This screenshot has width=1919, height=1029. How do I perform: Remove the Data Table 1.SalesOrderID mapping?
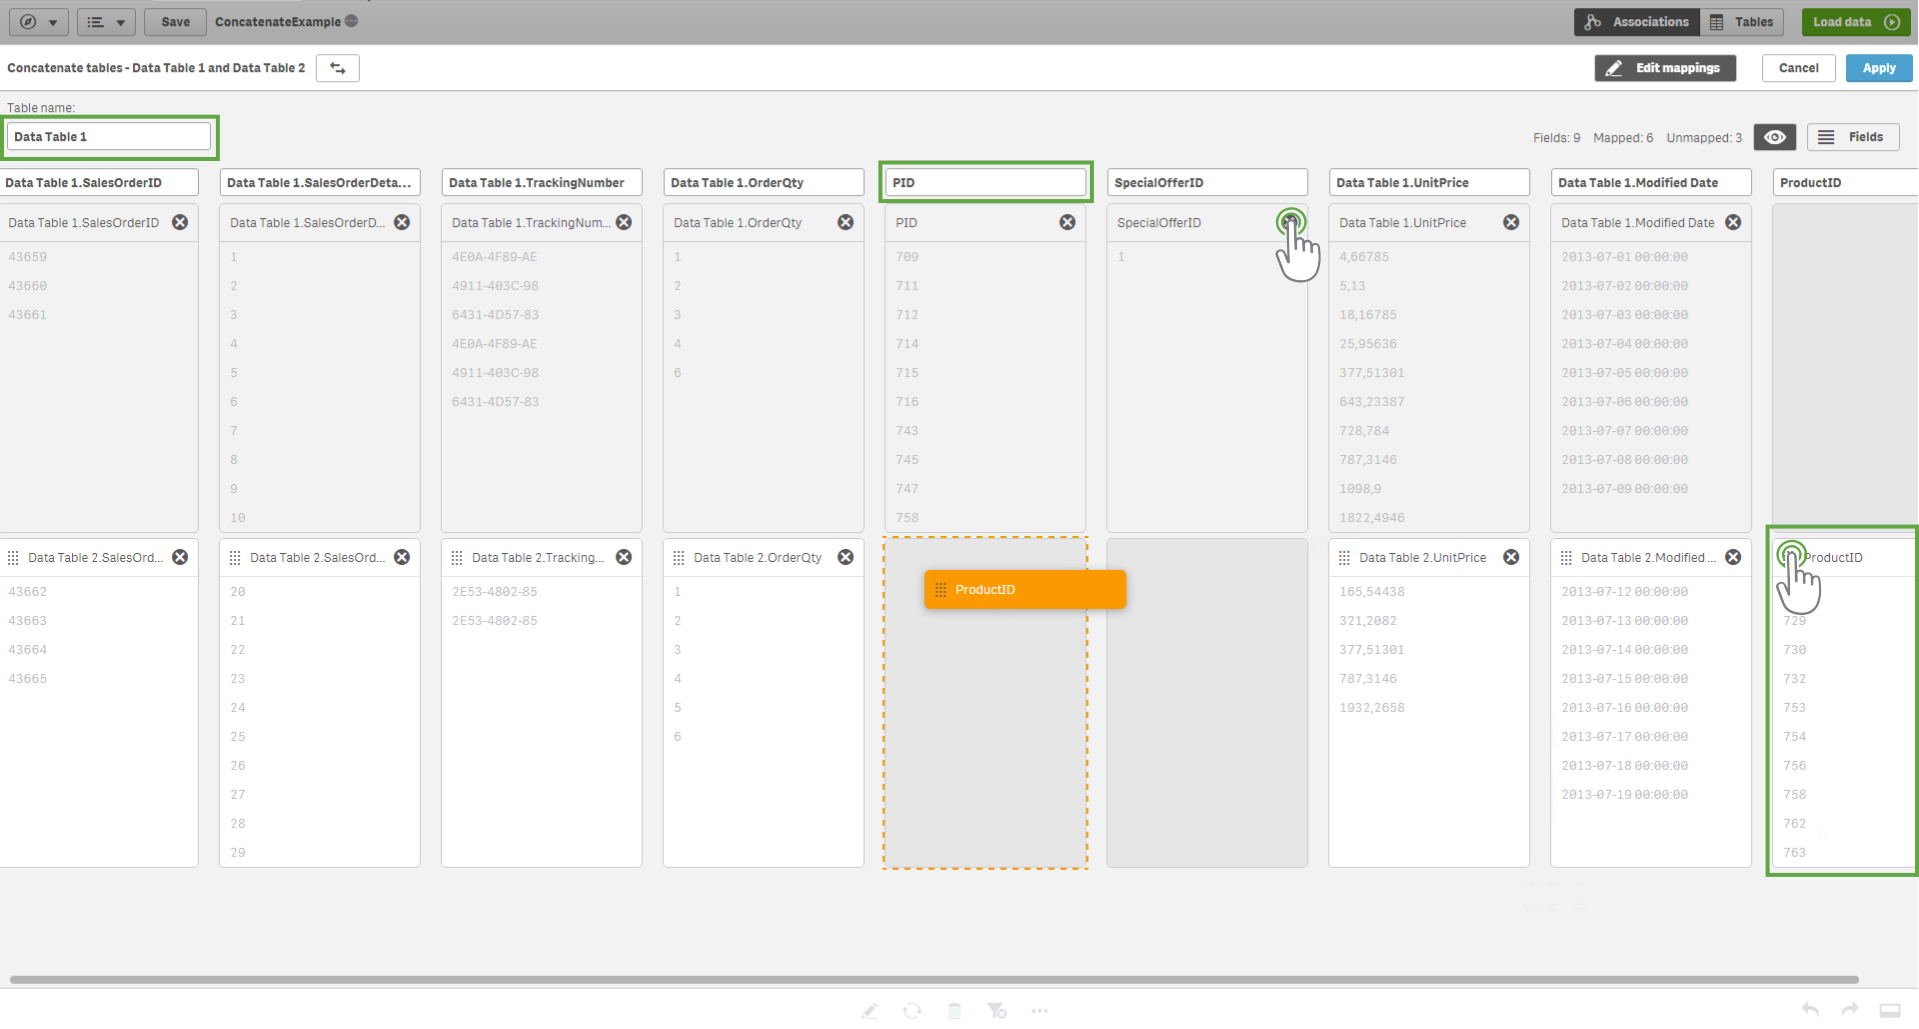[180, 222]
